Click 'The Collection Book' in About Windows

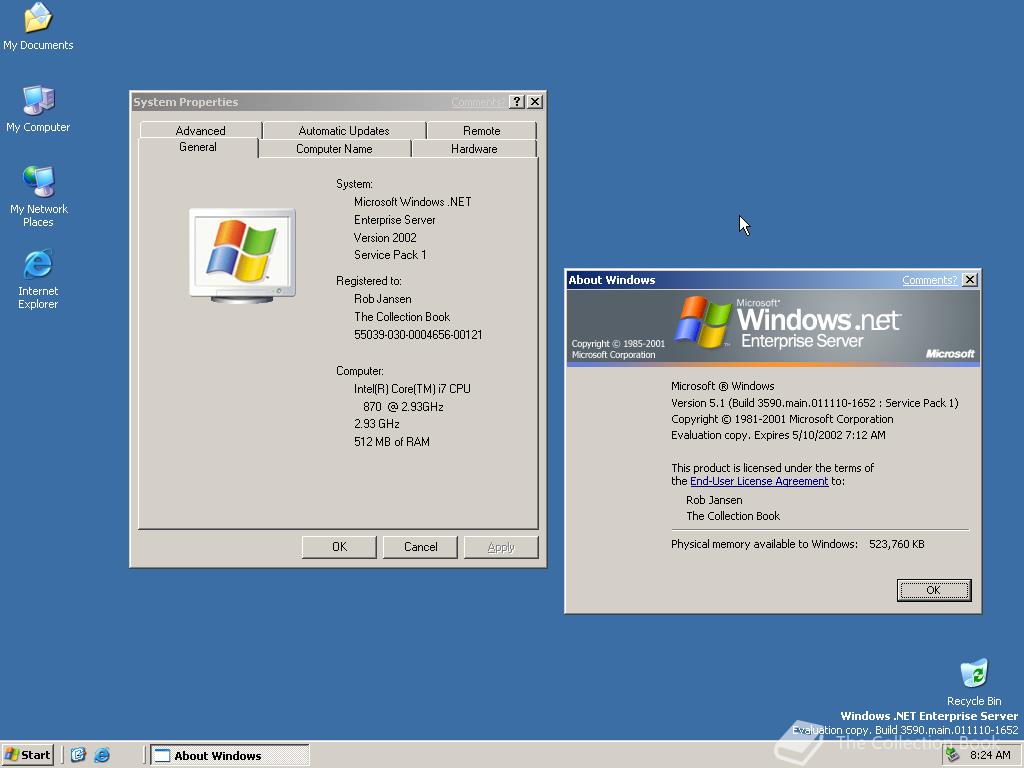(x=733, y=516)
